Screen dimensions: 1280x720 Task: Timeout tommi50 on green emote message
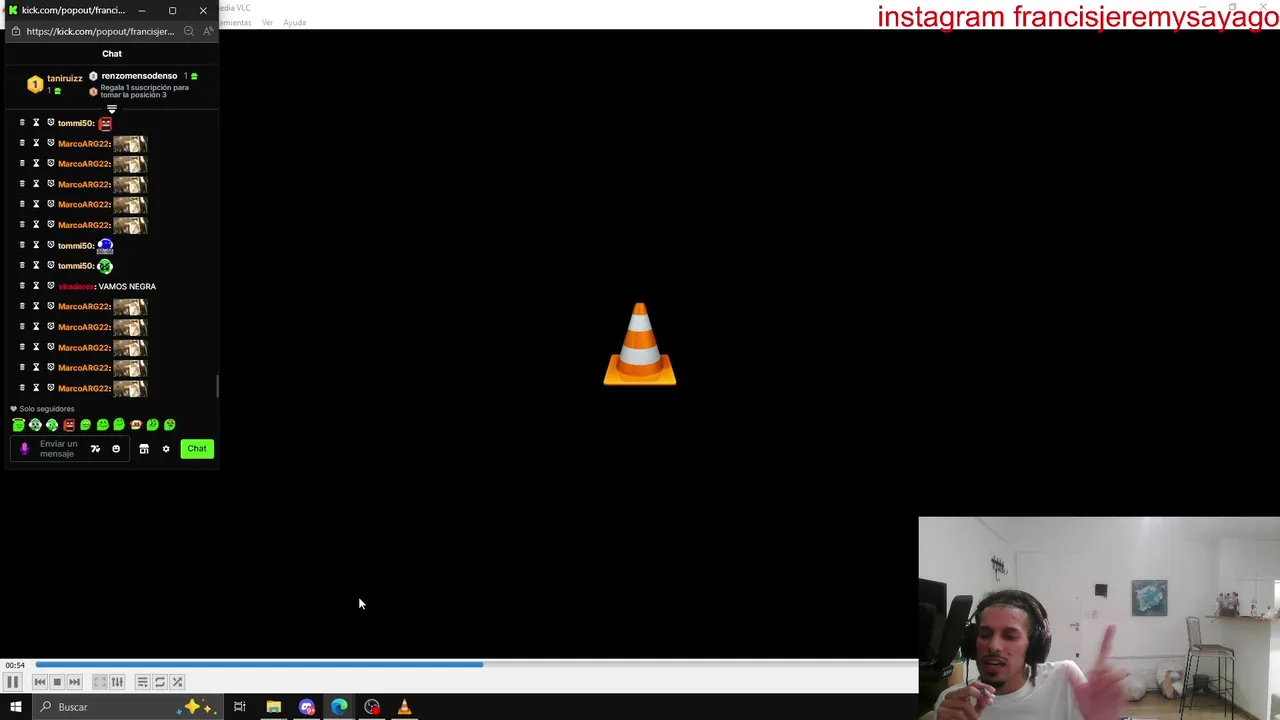36,266
